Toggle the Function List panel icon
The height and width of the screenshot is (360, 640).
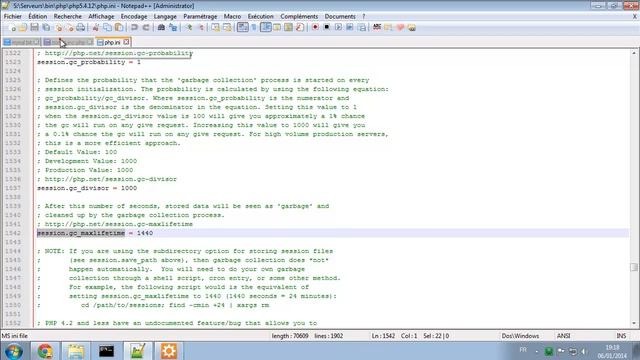point(300,27)
